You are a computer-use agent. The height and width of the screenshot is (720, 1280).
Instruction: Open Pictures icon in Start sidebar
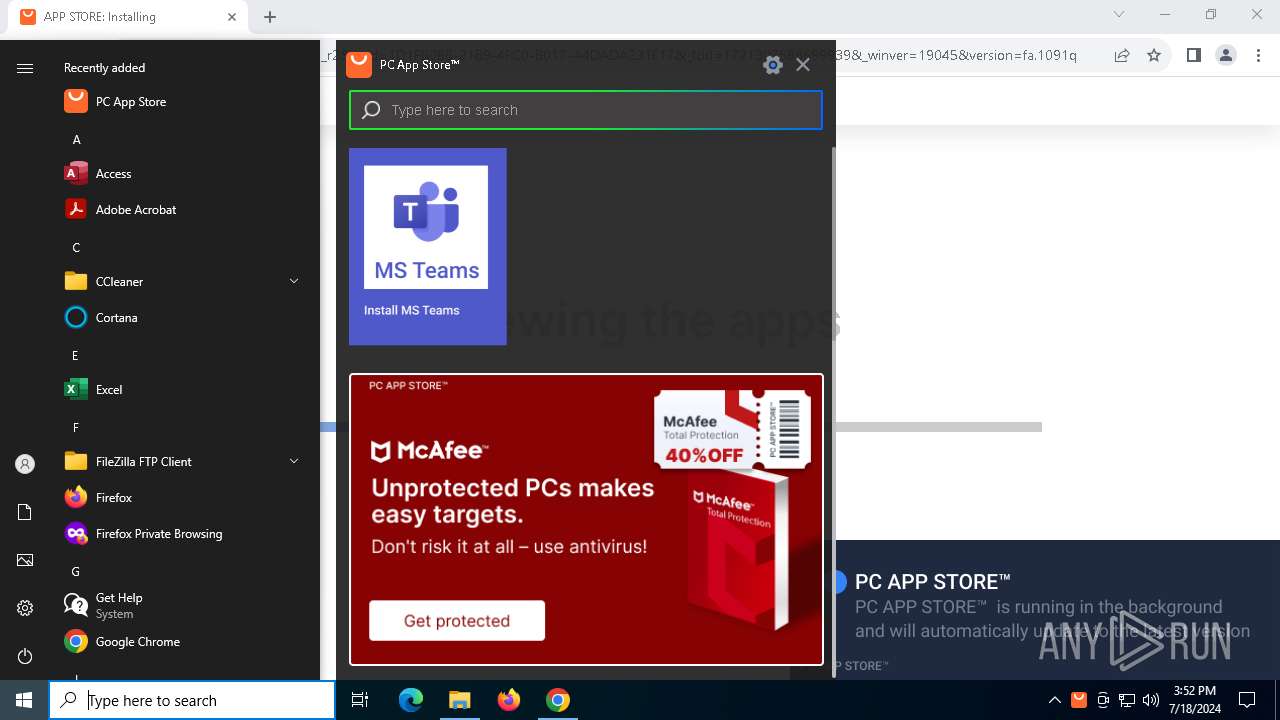tap(25, 560)
